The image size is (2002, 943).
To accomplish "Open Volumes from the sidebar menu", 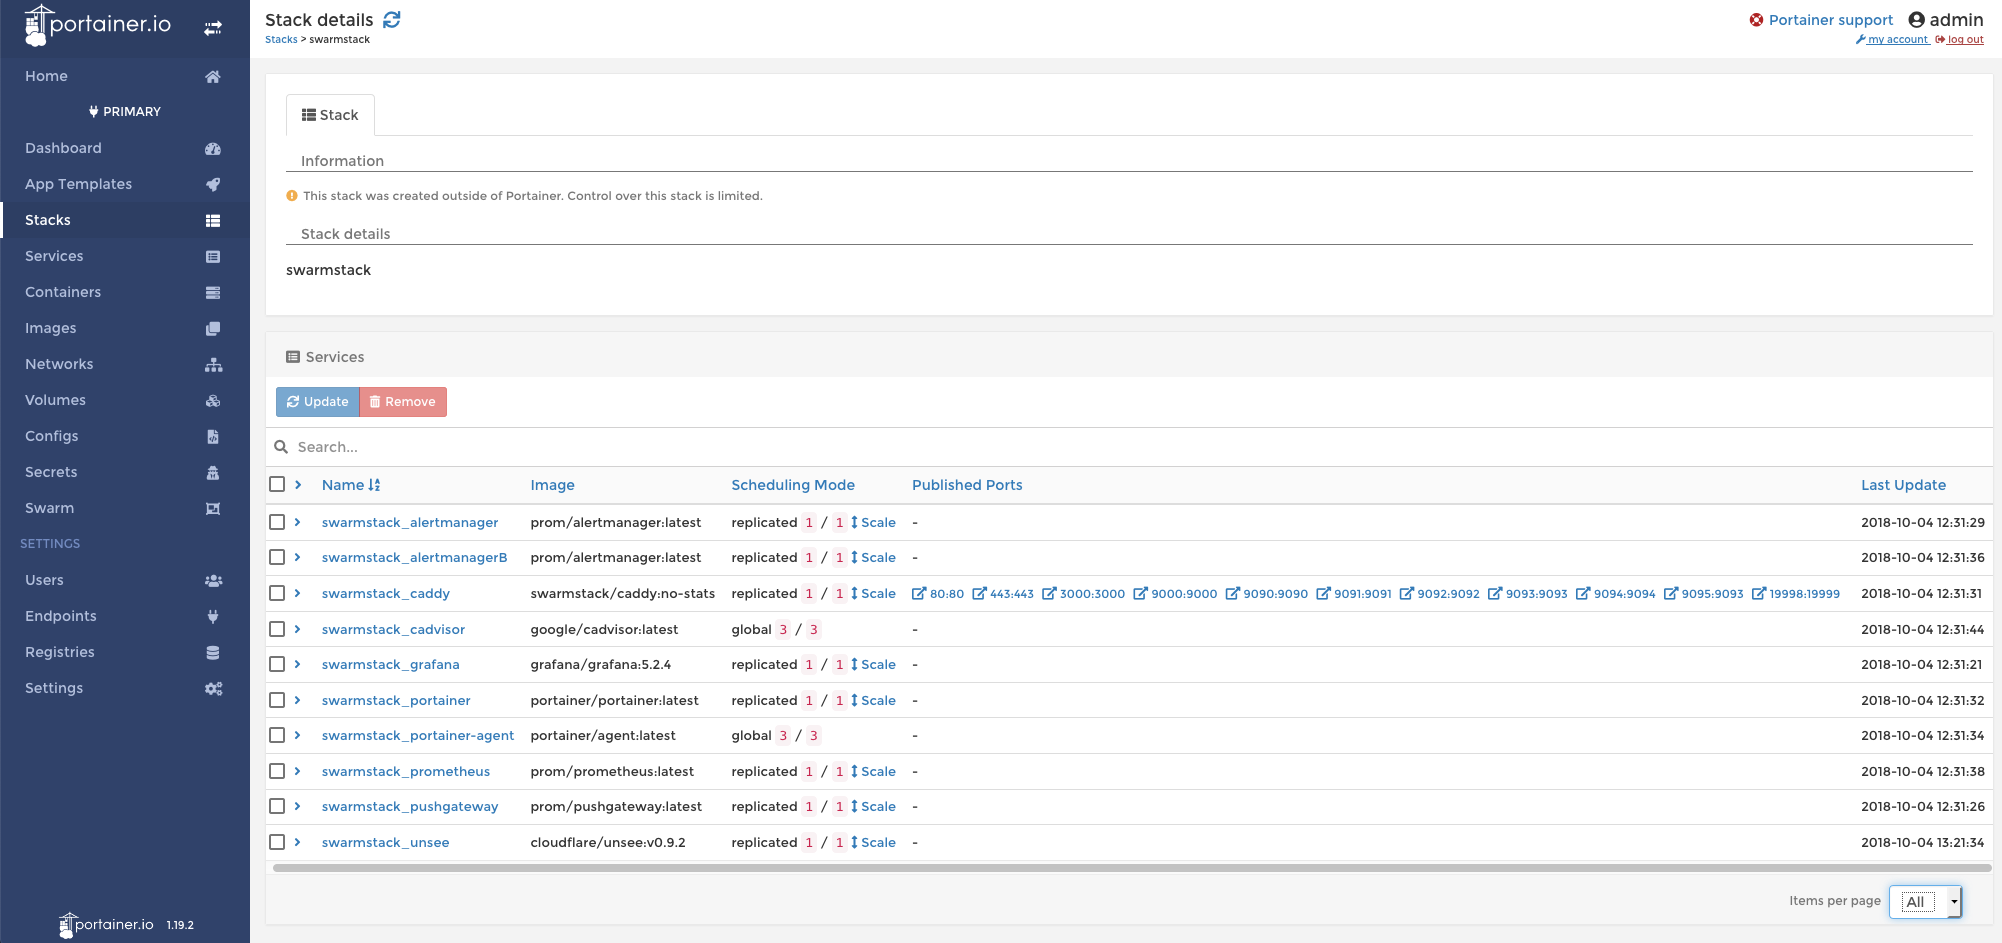I will (55, 400).
